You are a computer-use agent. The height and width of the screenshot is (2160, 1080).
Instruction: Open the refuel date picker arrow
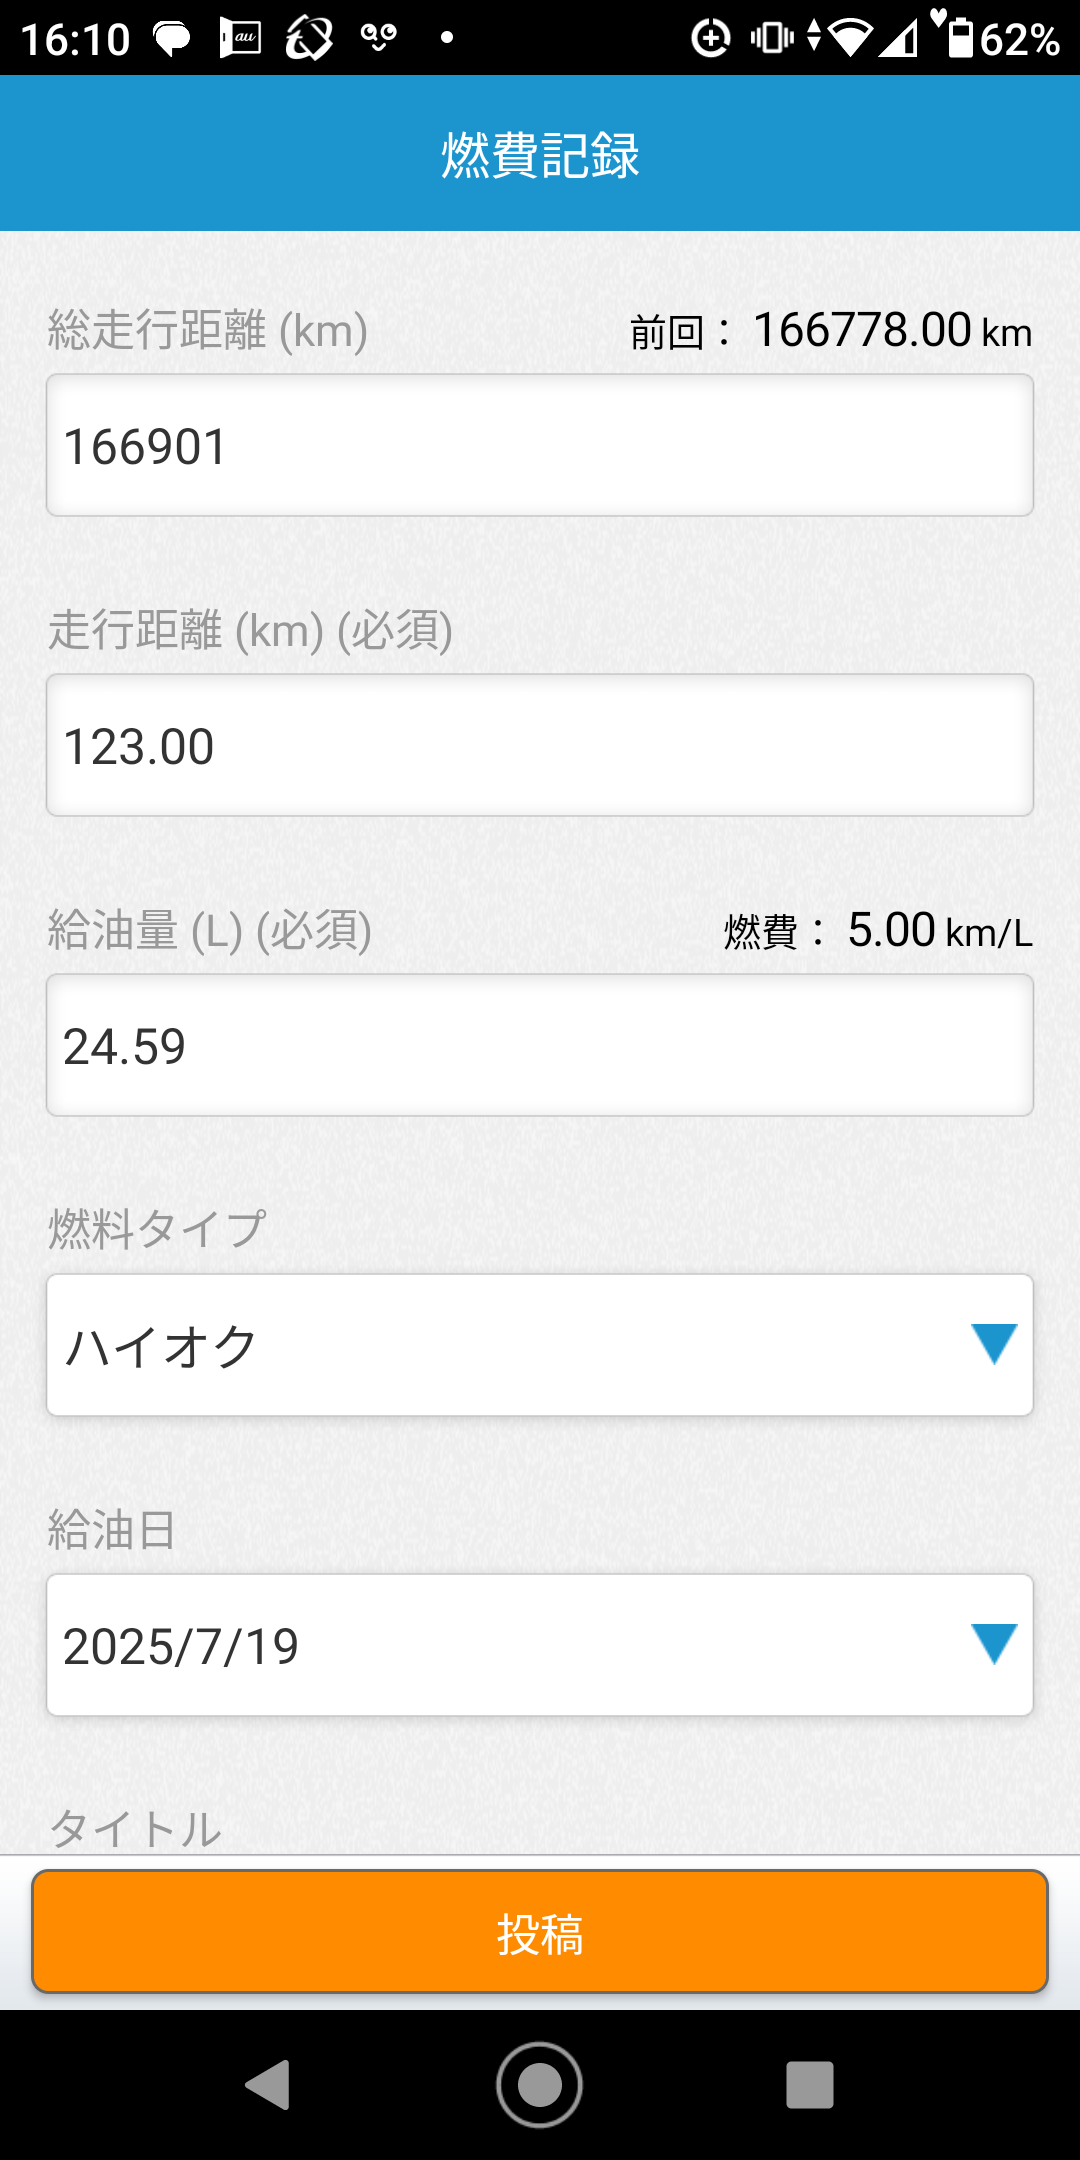(x=993, y=1644)
